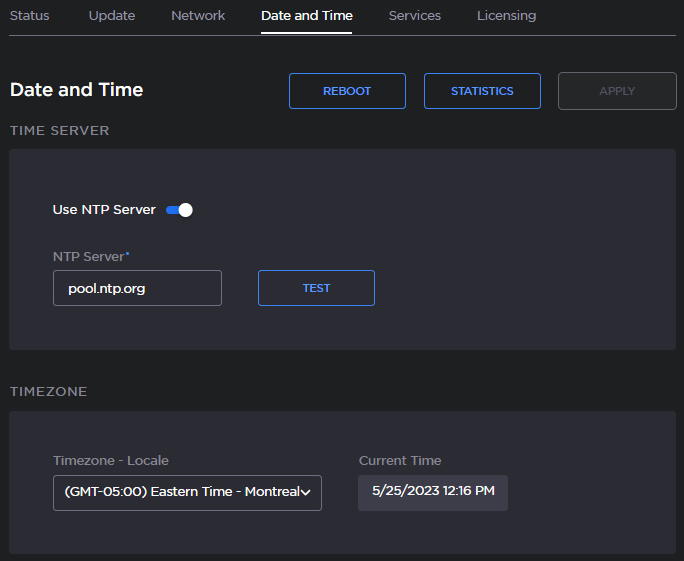Test the NTP server connection
Viewport: 684px width, 561px height.
point(316,288)
